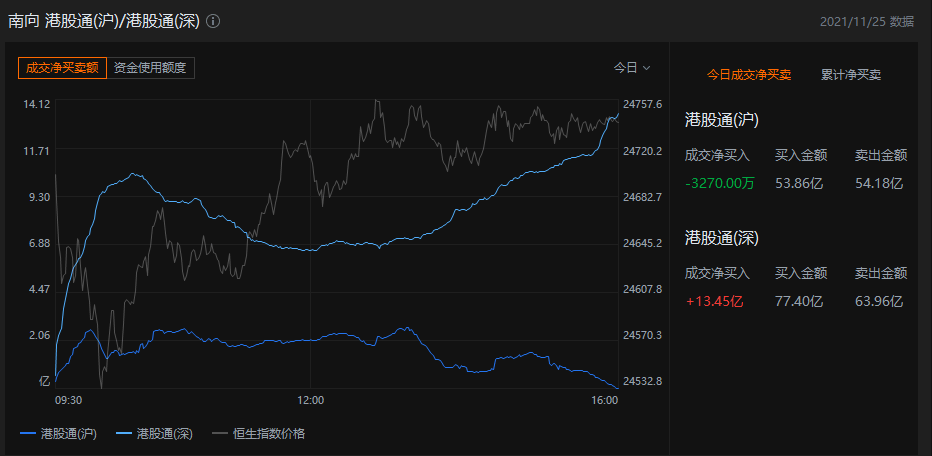Image resolution: width=932 pixels, height=456 pixels.
Task: Select the 累计净买卖 tab
Action: (851, 74)
